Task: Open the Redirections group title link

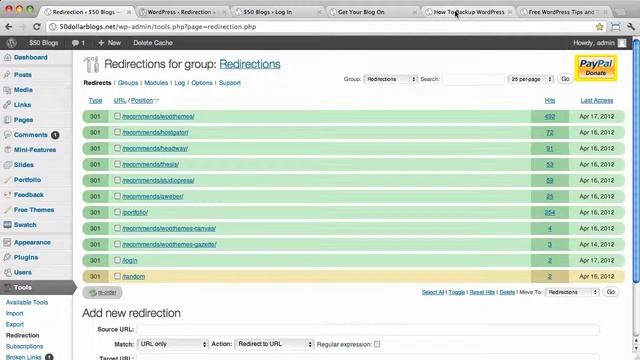Action: [250, 64]
